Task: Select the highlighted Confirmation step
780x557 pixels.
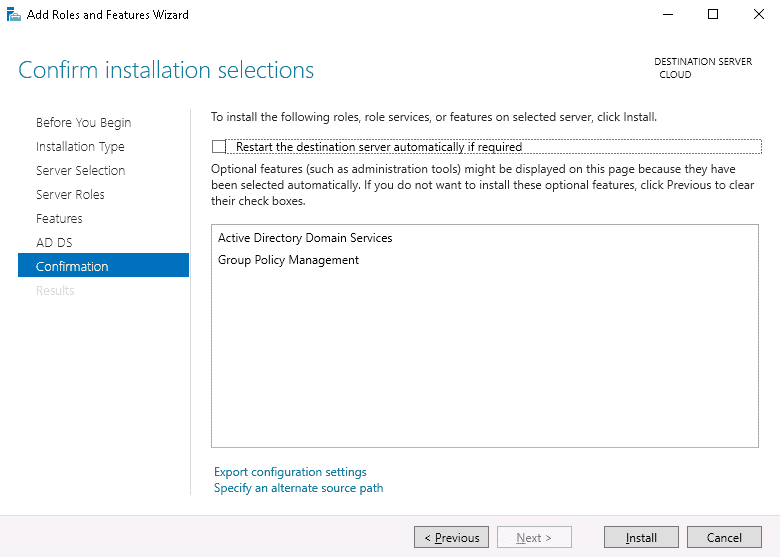Action: pyautogui.click(x=103, y=265)
